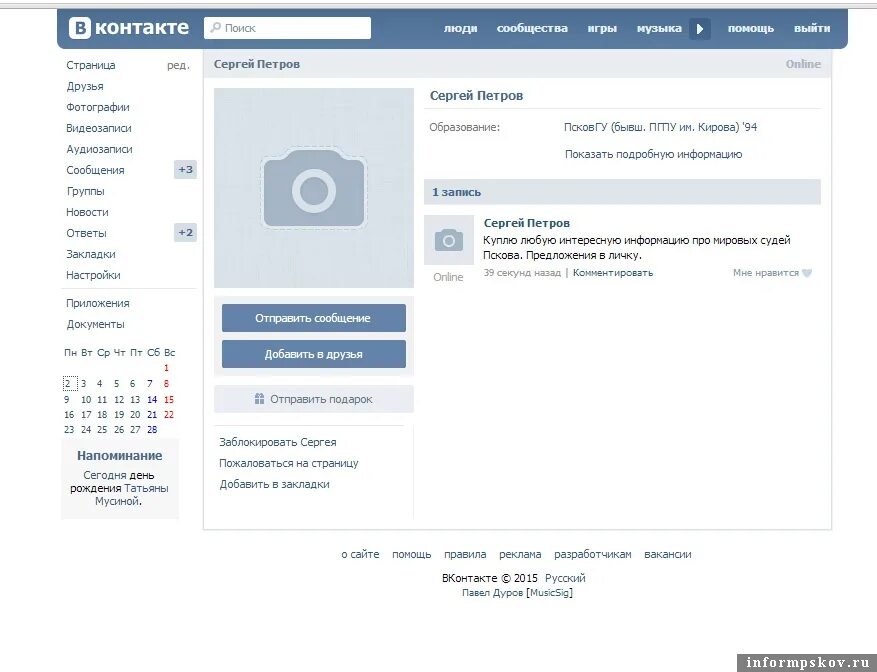Open разработчикам in the footer
This screenshot has height=672, width=877.
(593, 554)
